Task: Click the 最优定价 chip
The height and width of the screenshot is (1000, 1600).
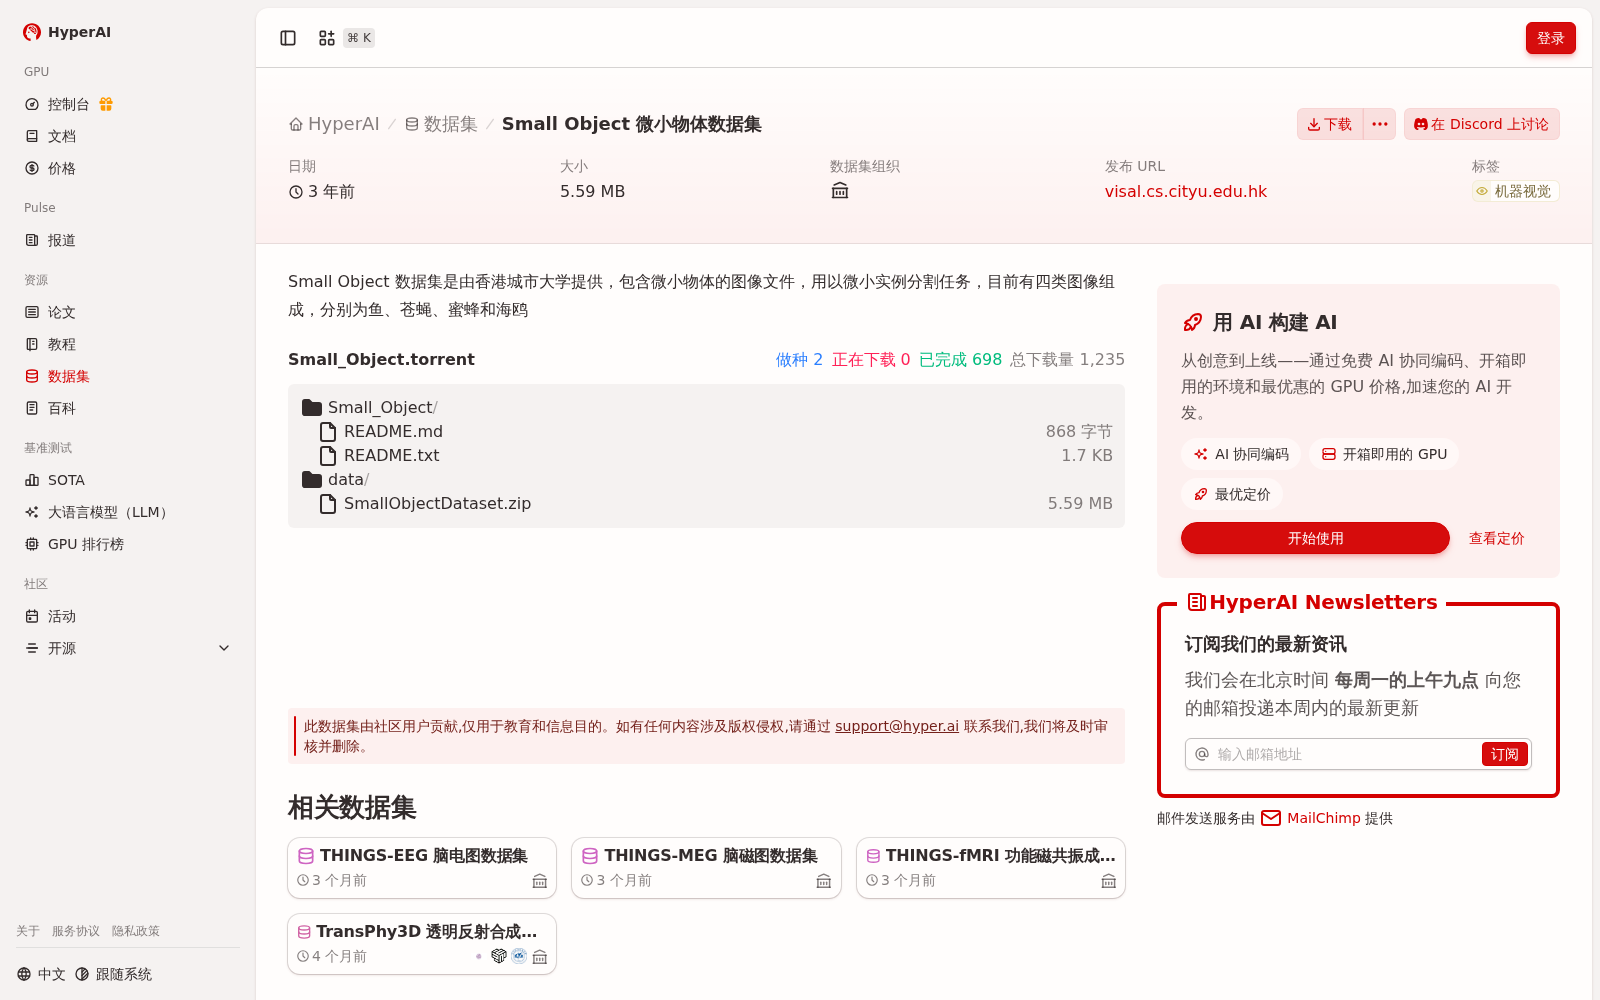Action: (x=1232, y=494)
